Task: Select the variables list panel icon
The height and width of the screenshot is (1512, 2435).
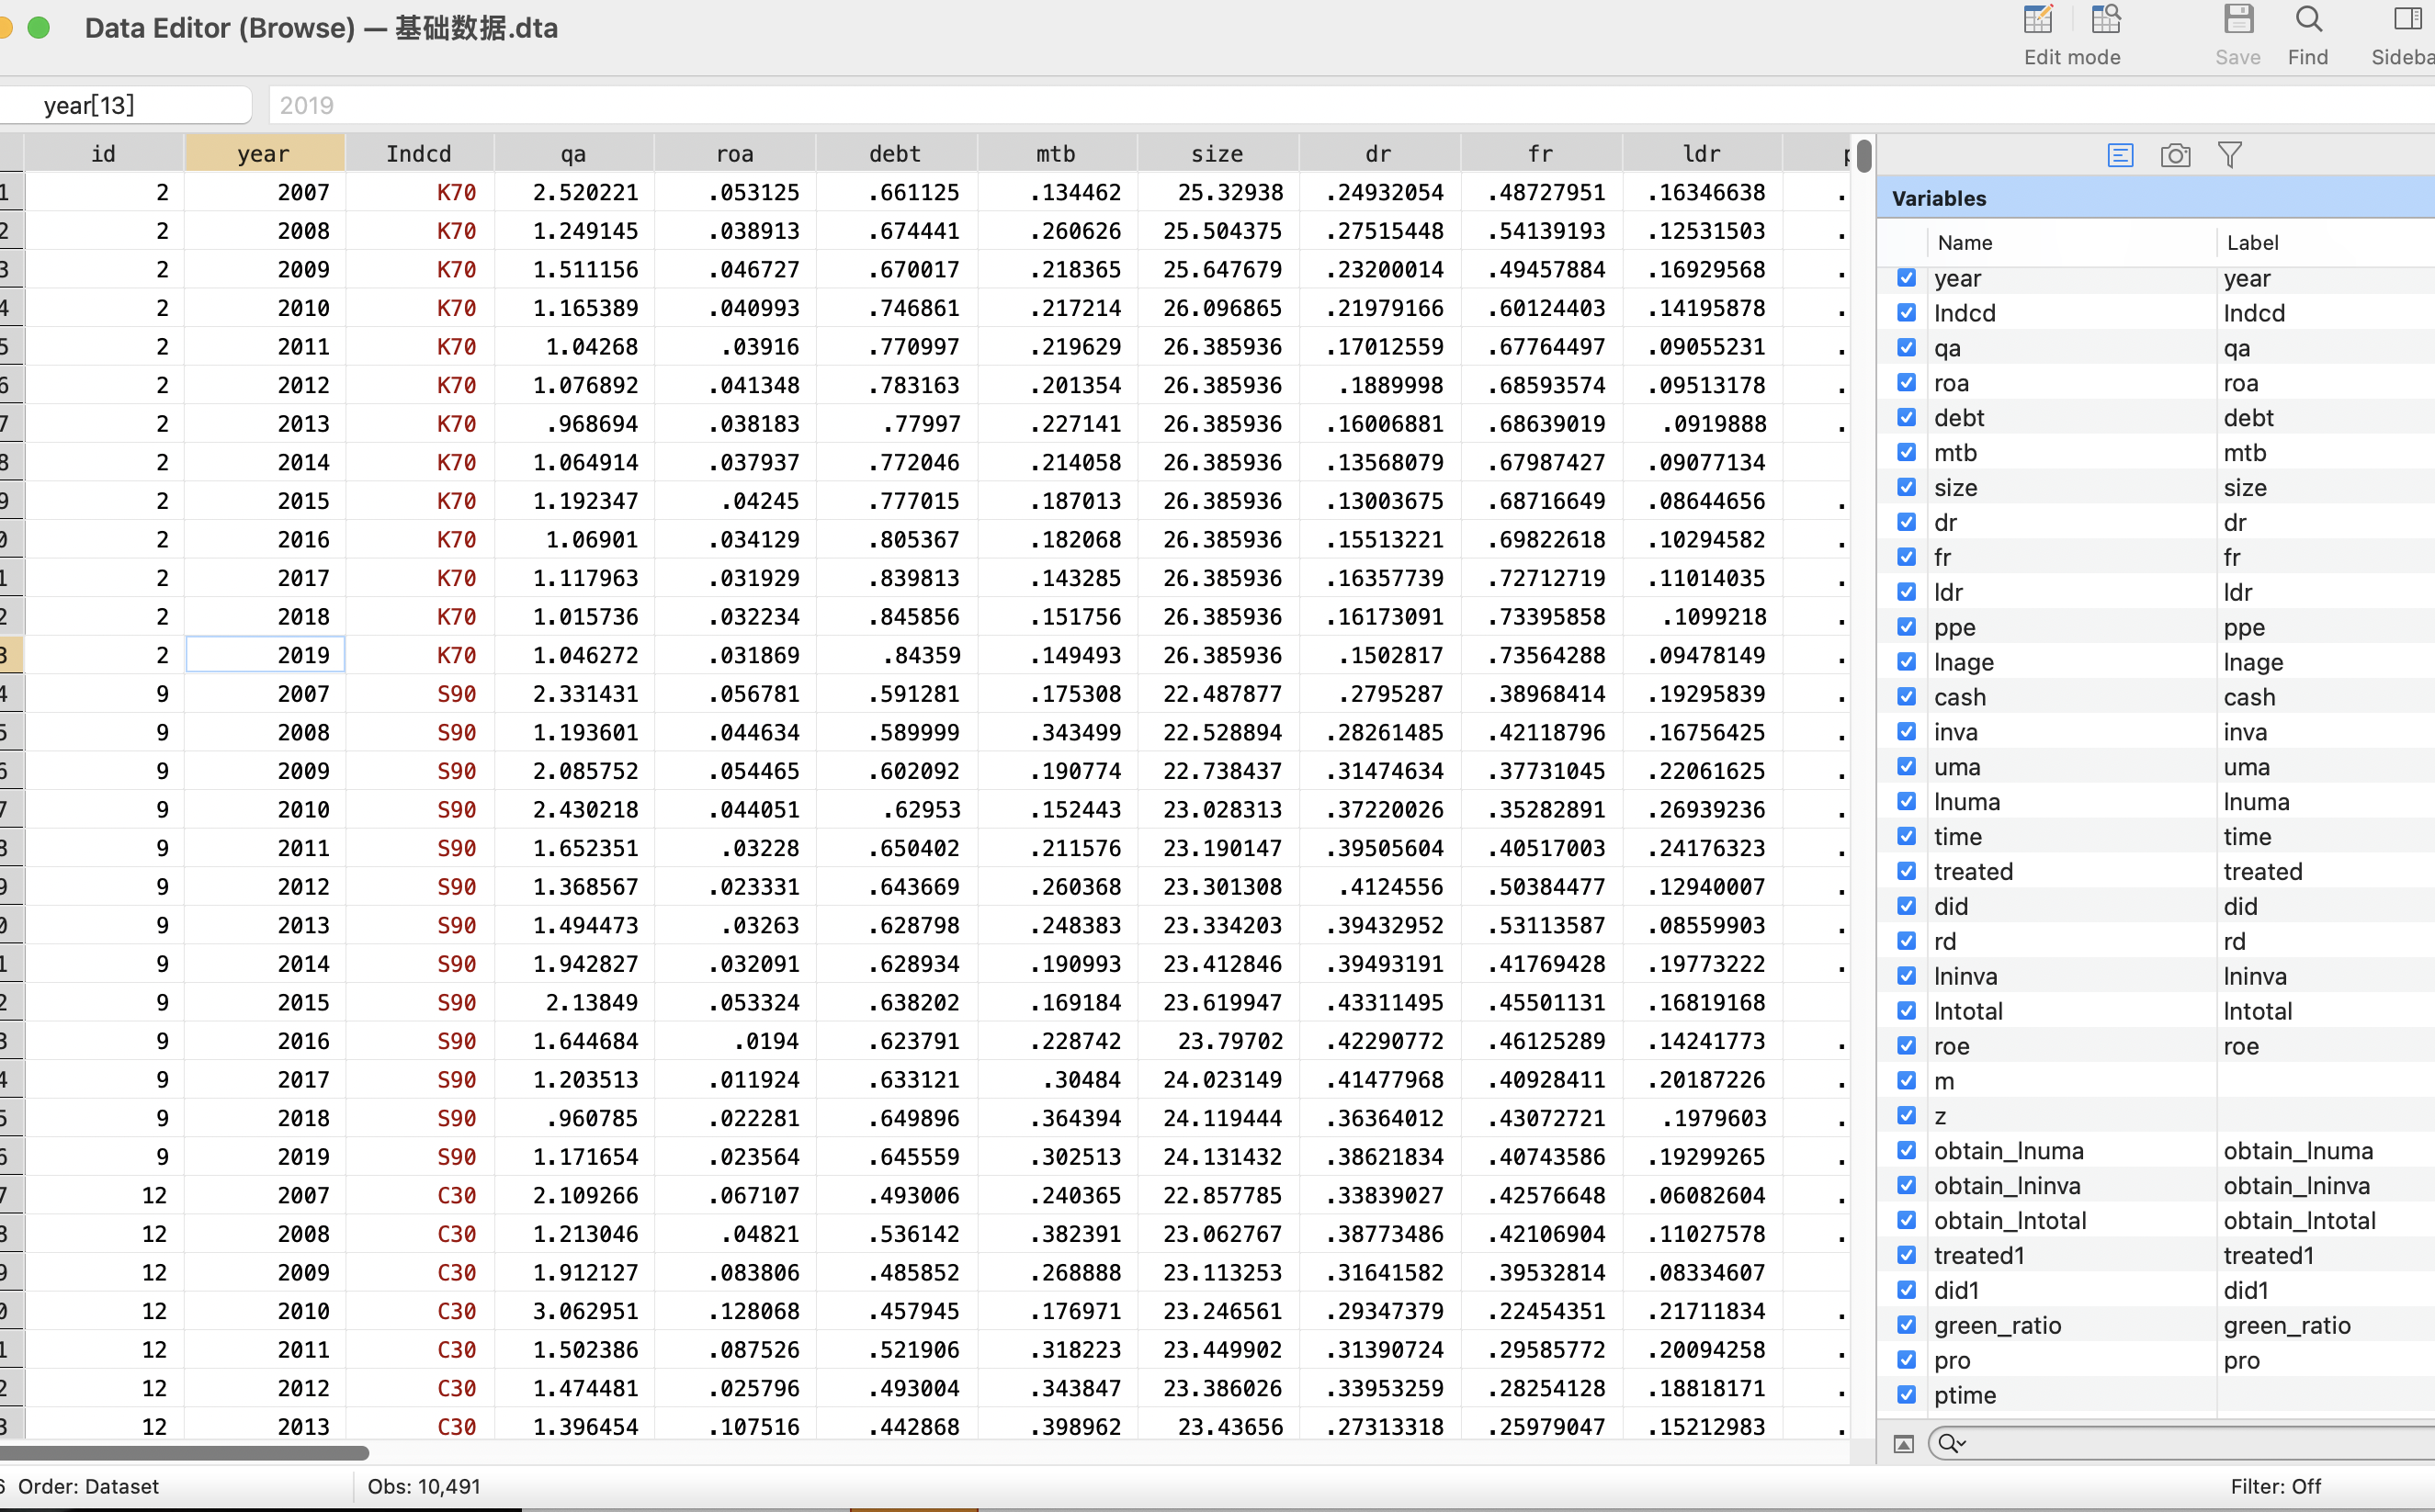Action: [2120, 155]
